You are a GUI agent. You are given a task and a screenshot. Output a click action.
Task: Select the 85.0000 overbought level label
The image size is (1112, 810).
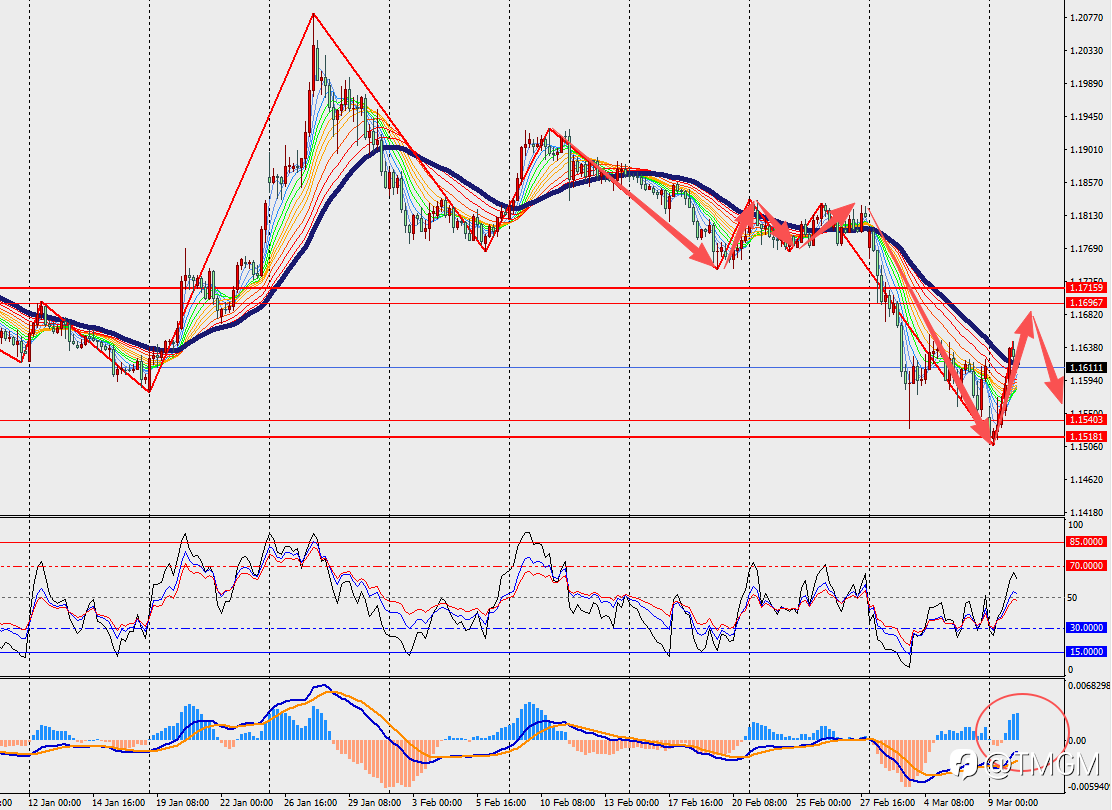coord(1086,542)
